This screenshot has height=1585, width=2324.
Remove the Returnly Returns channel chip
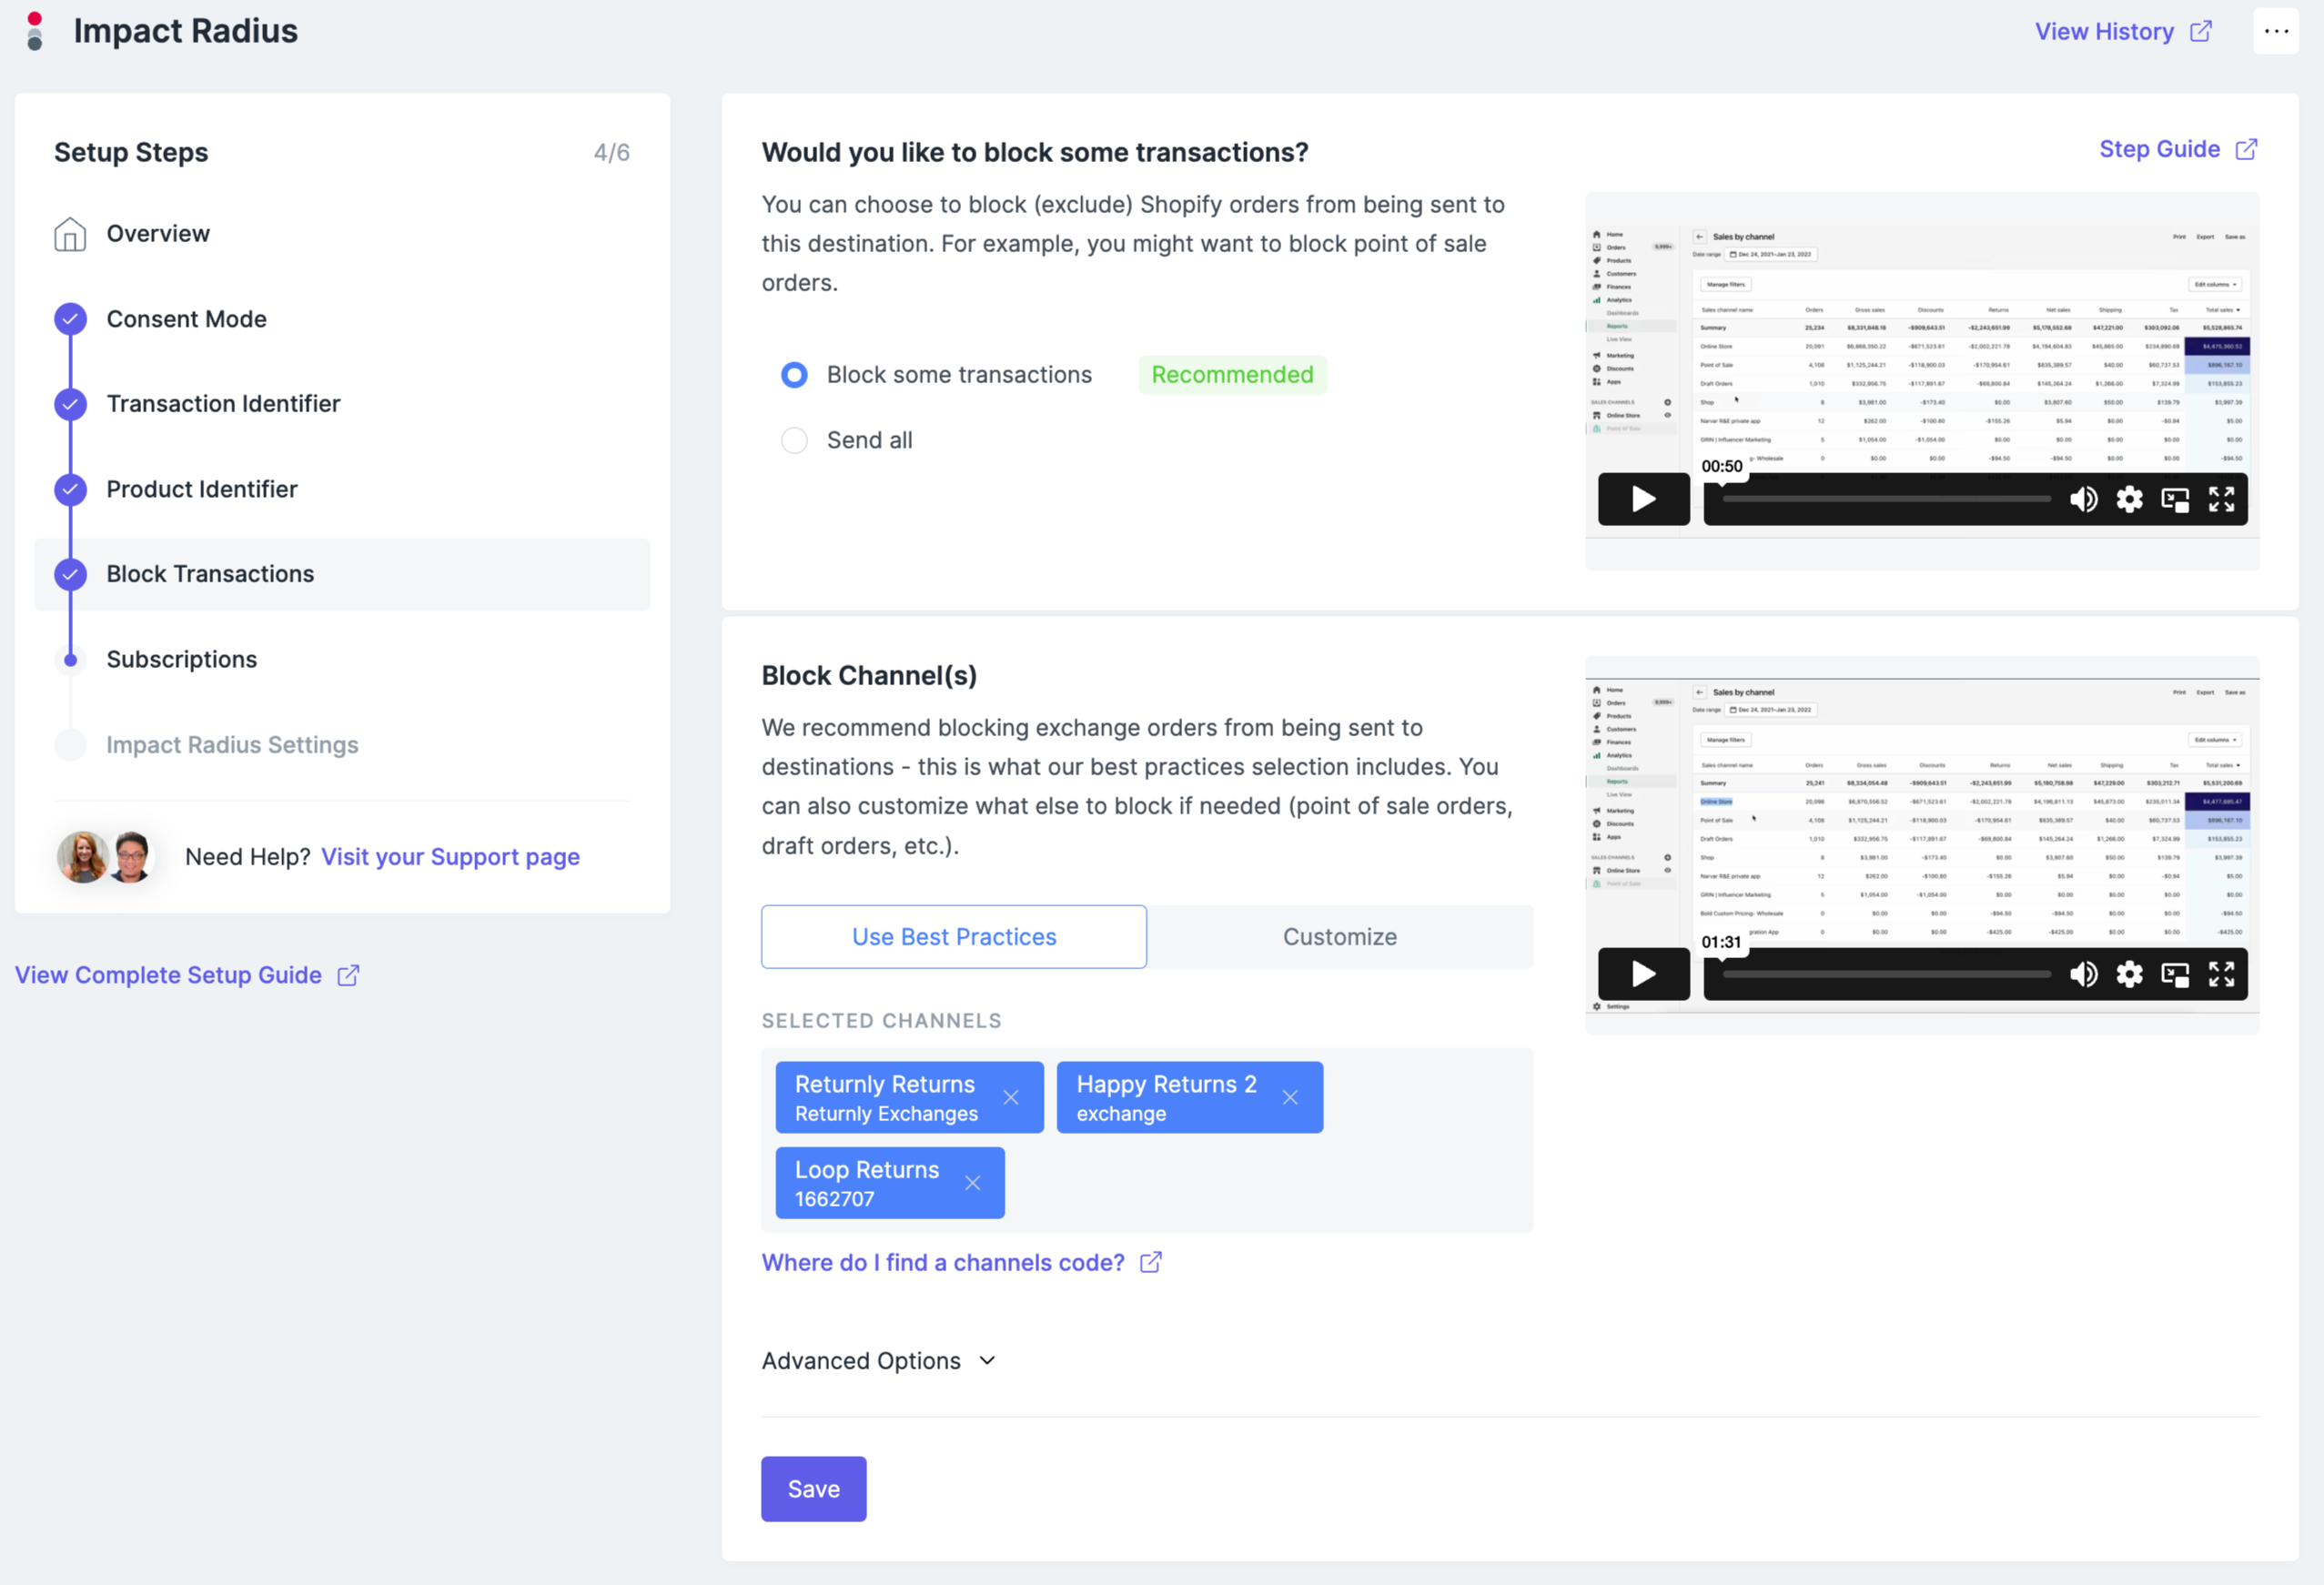[1011, 1097]
